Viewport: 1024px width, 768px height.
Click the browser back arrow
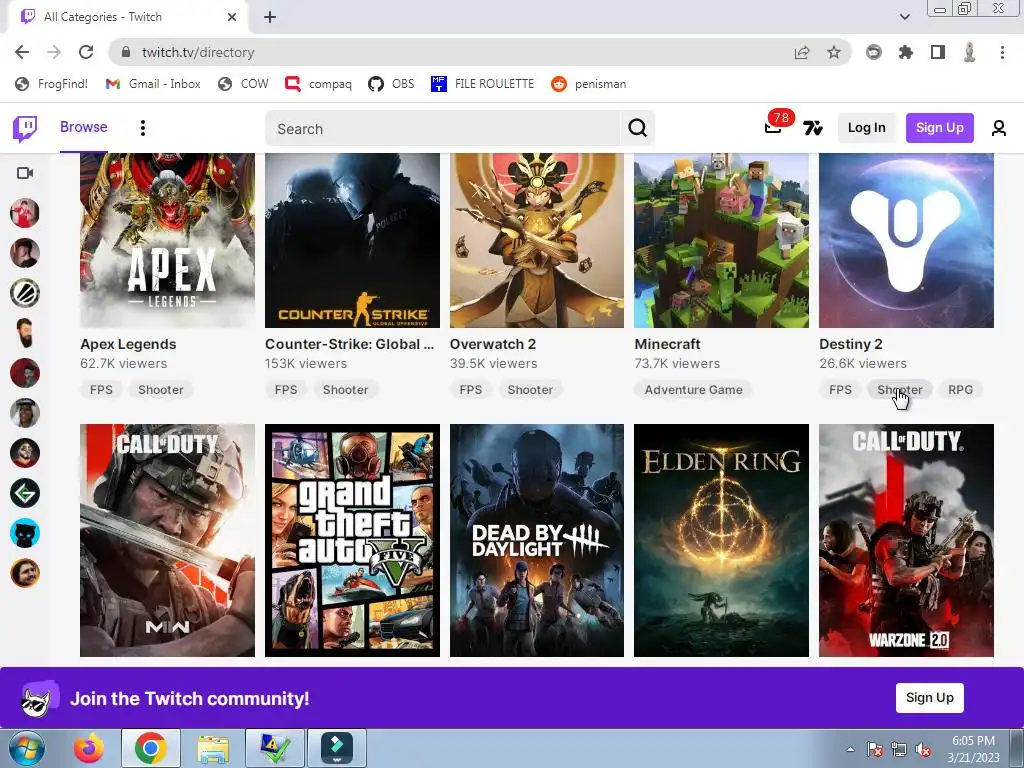(x=22, y=52)
